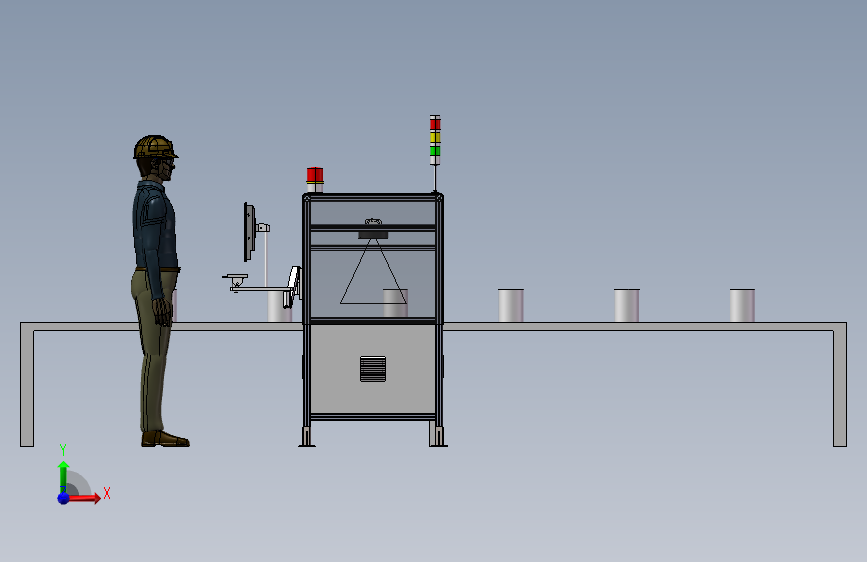Select the worker's hard hat
This screenshot has width=867, height=562.
(x=155, y=147)
